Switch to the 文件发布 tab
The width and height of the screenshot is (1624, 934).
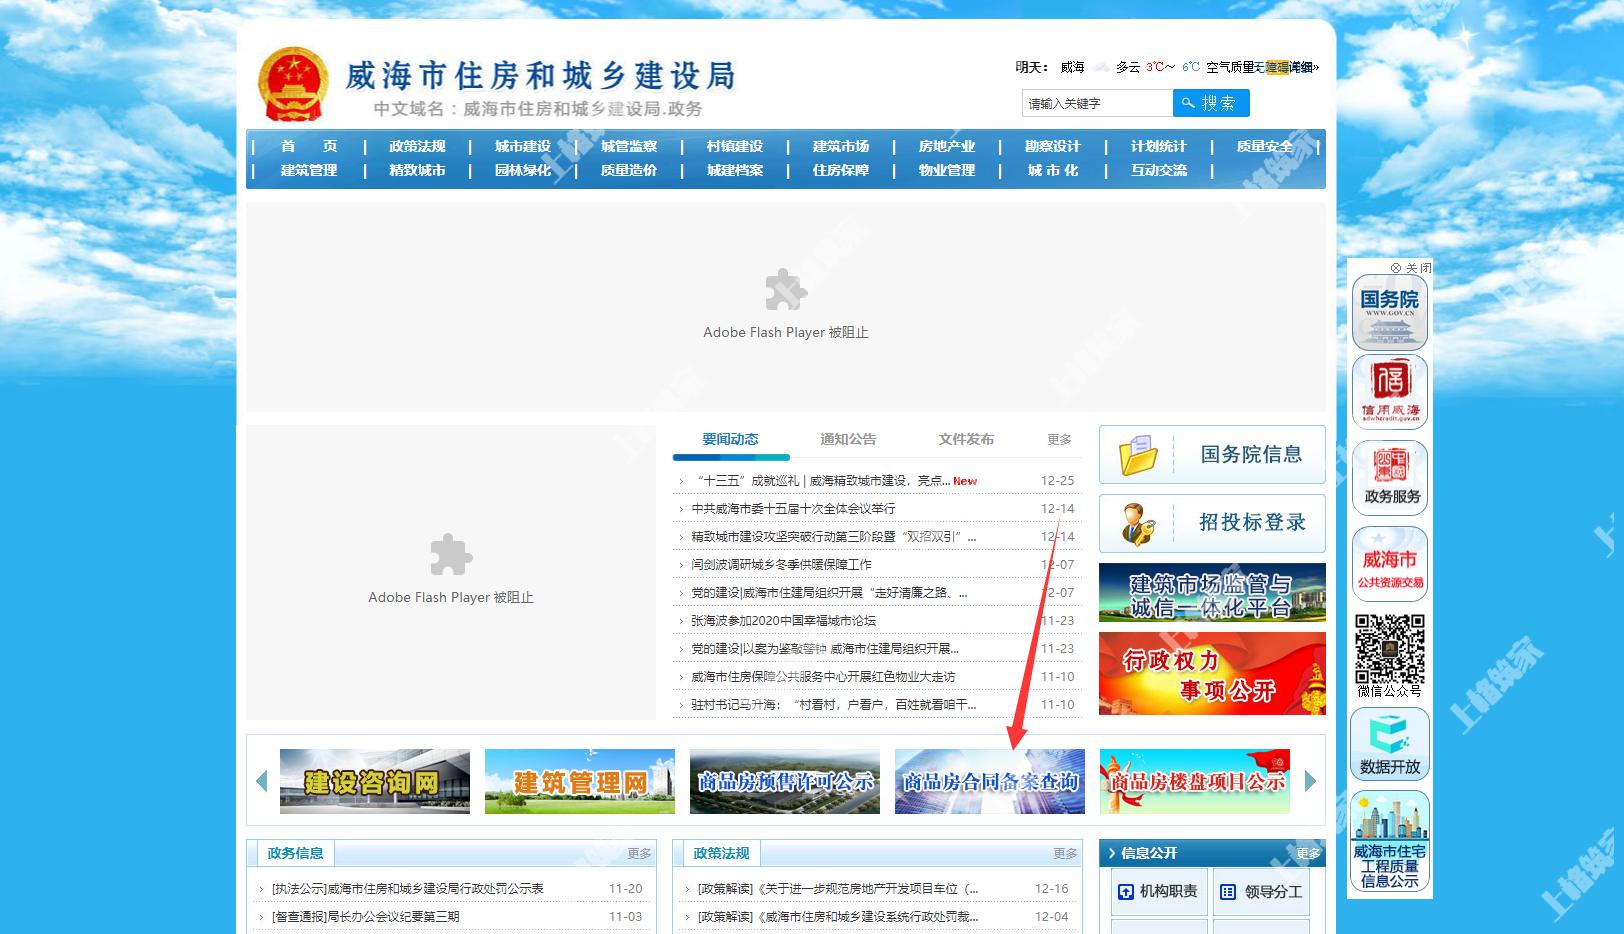tap(966, 439)
